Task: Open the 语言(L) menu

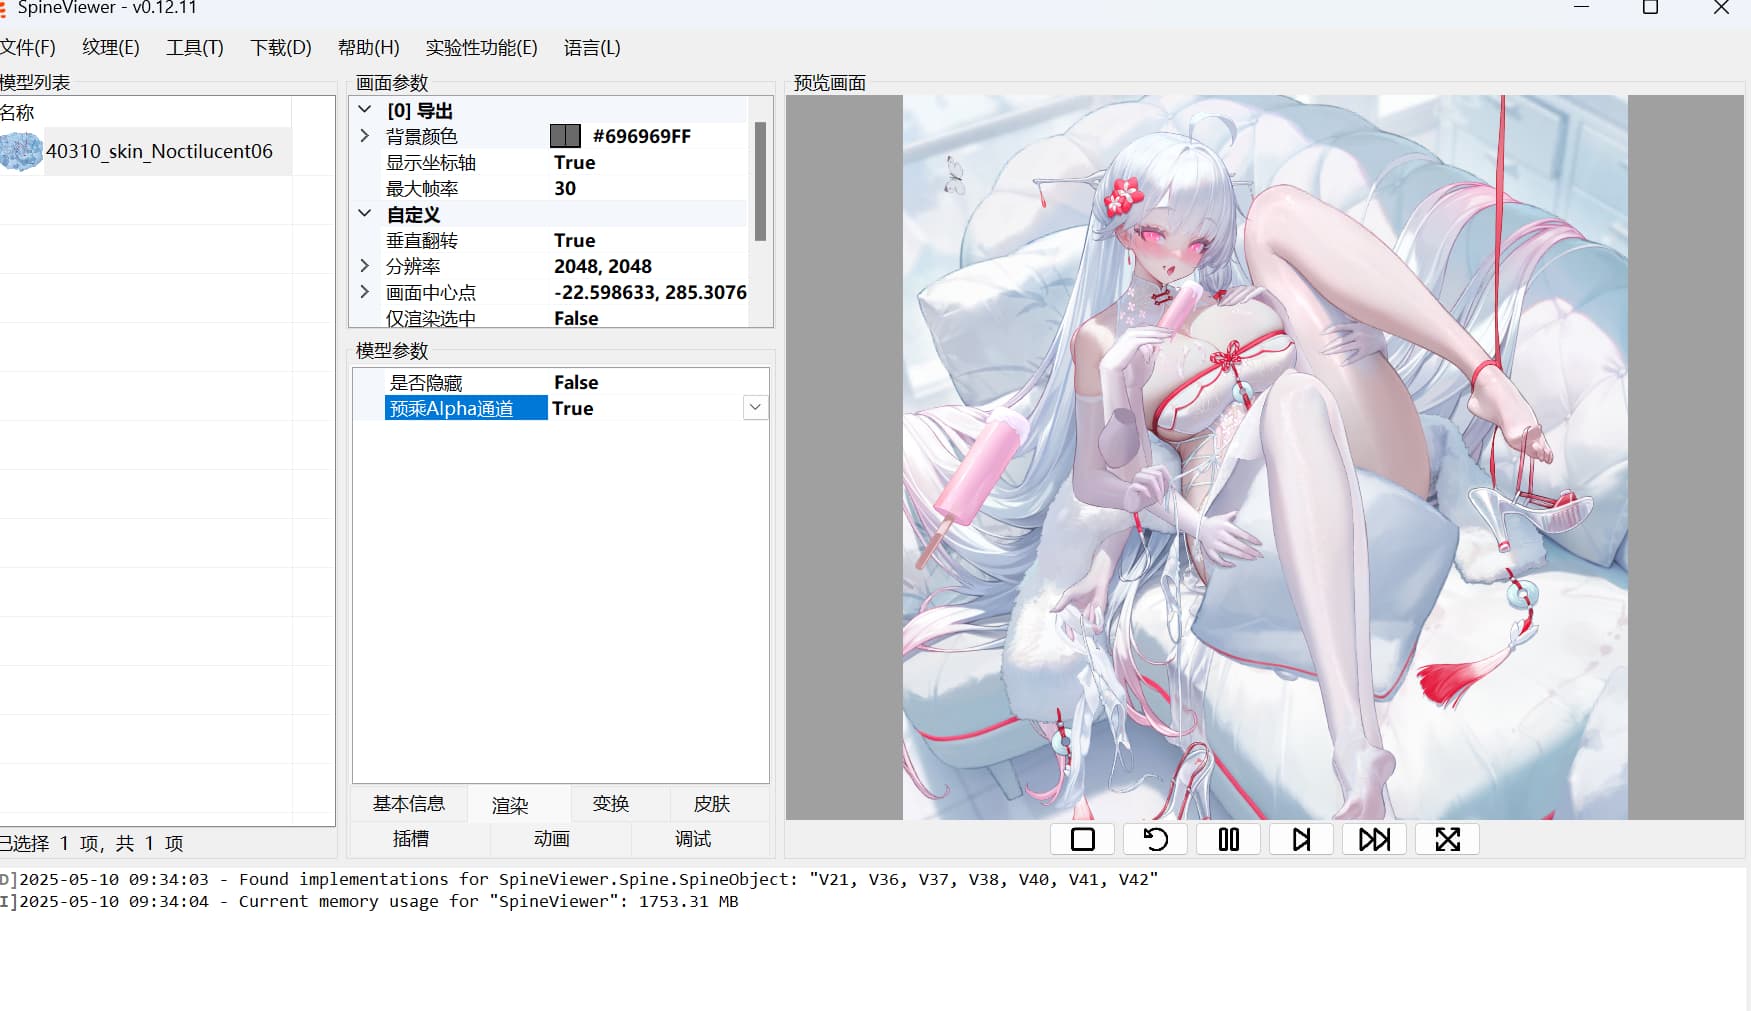Action: (x=592, y=48)
